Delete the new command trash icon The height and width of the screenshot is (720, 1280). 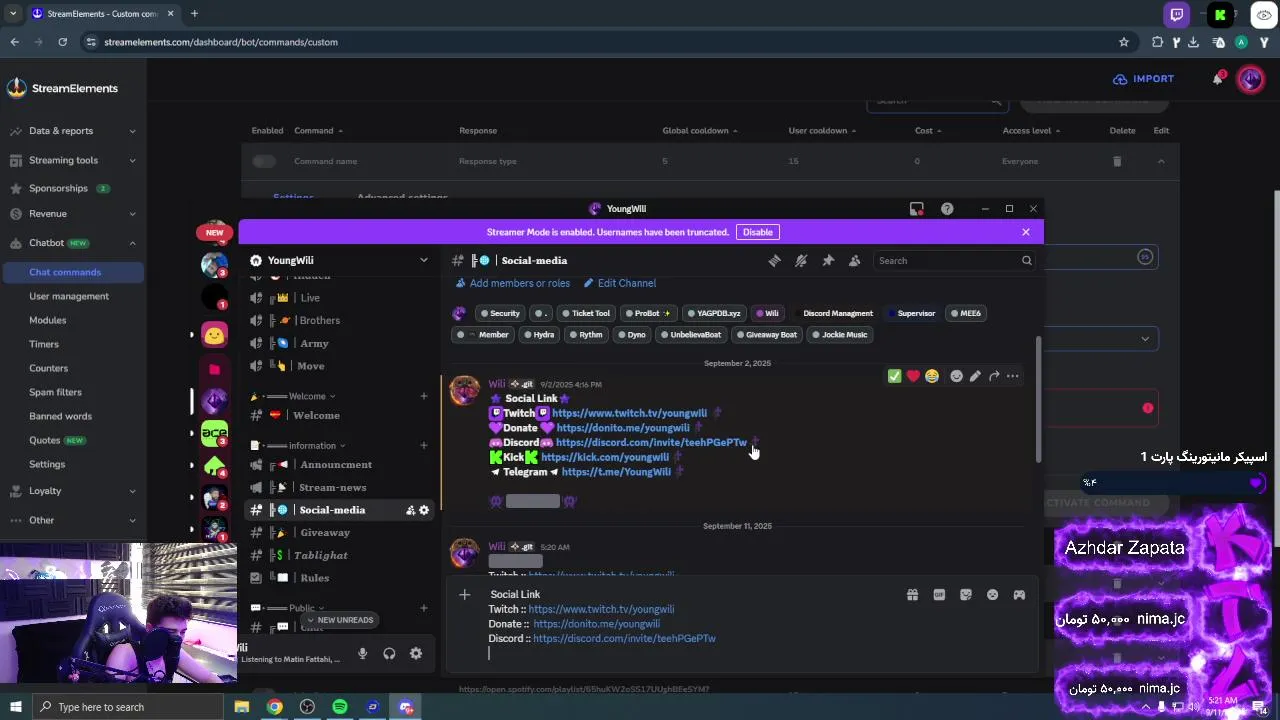[x=1117, y=161]
